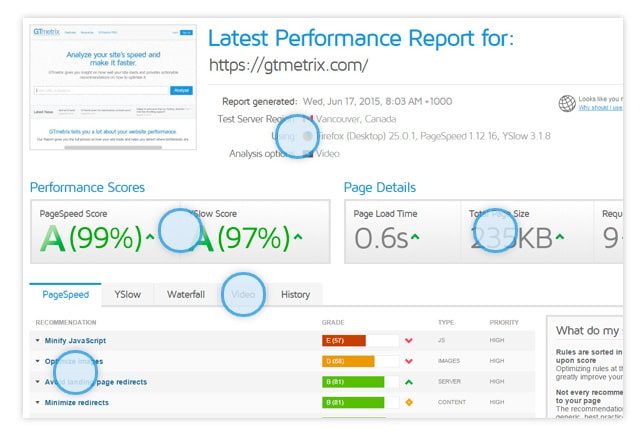Click the red E (57) grade bar
The image size is (643, 438).
point(344,340)
